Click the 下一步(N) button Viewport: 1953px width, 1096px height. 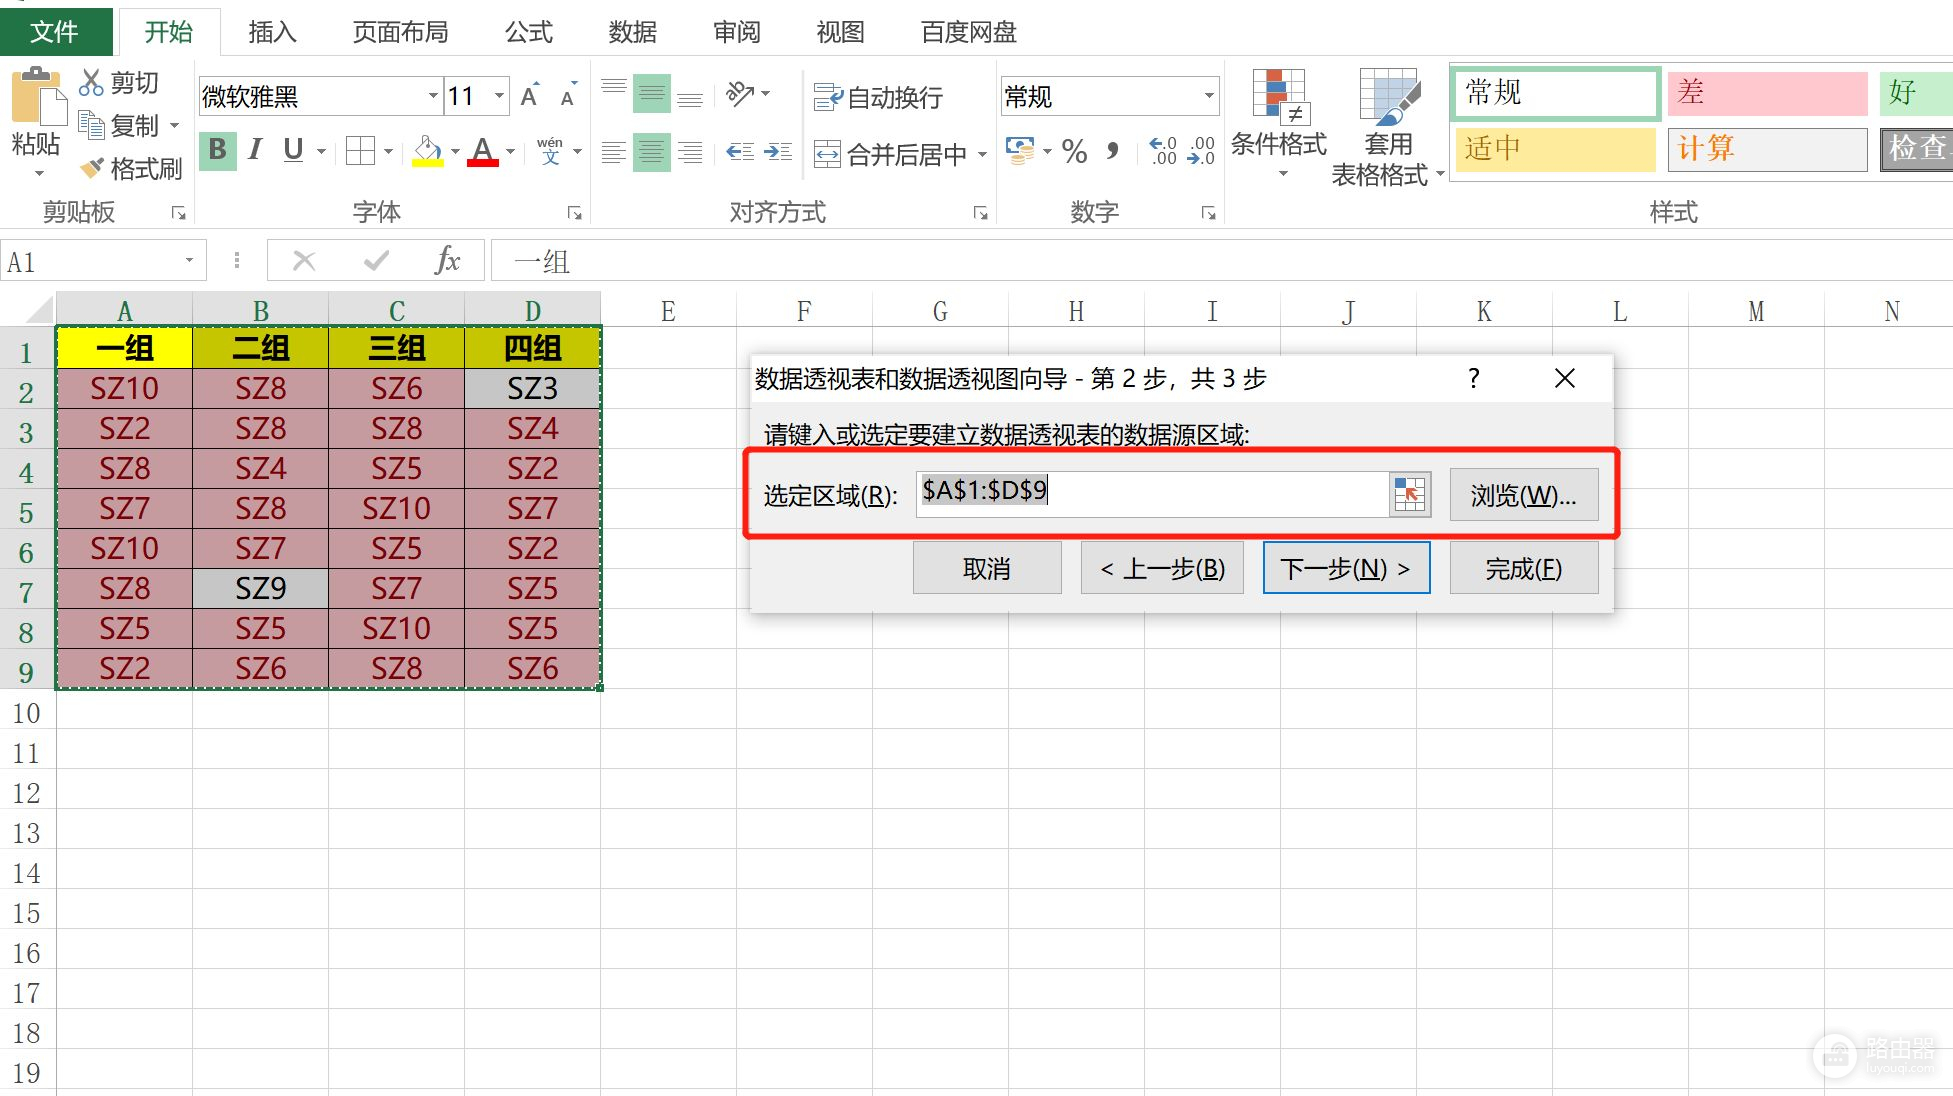pyautogui.click(x=1345, y=568)
